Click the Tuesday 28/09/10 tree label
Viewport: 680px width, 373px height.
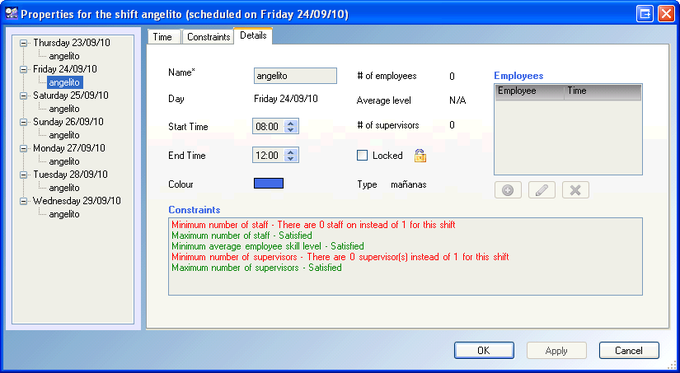coord(70,174)
